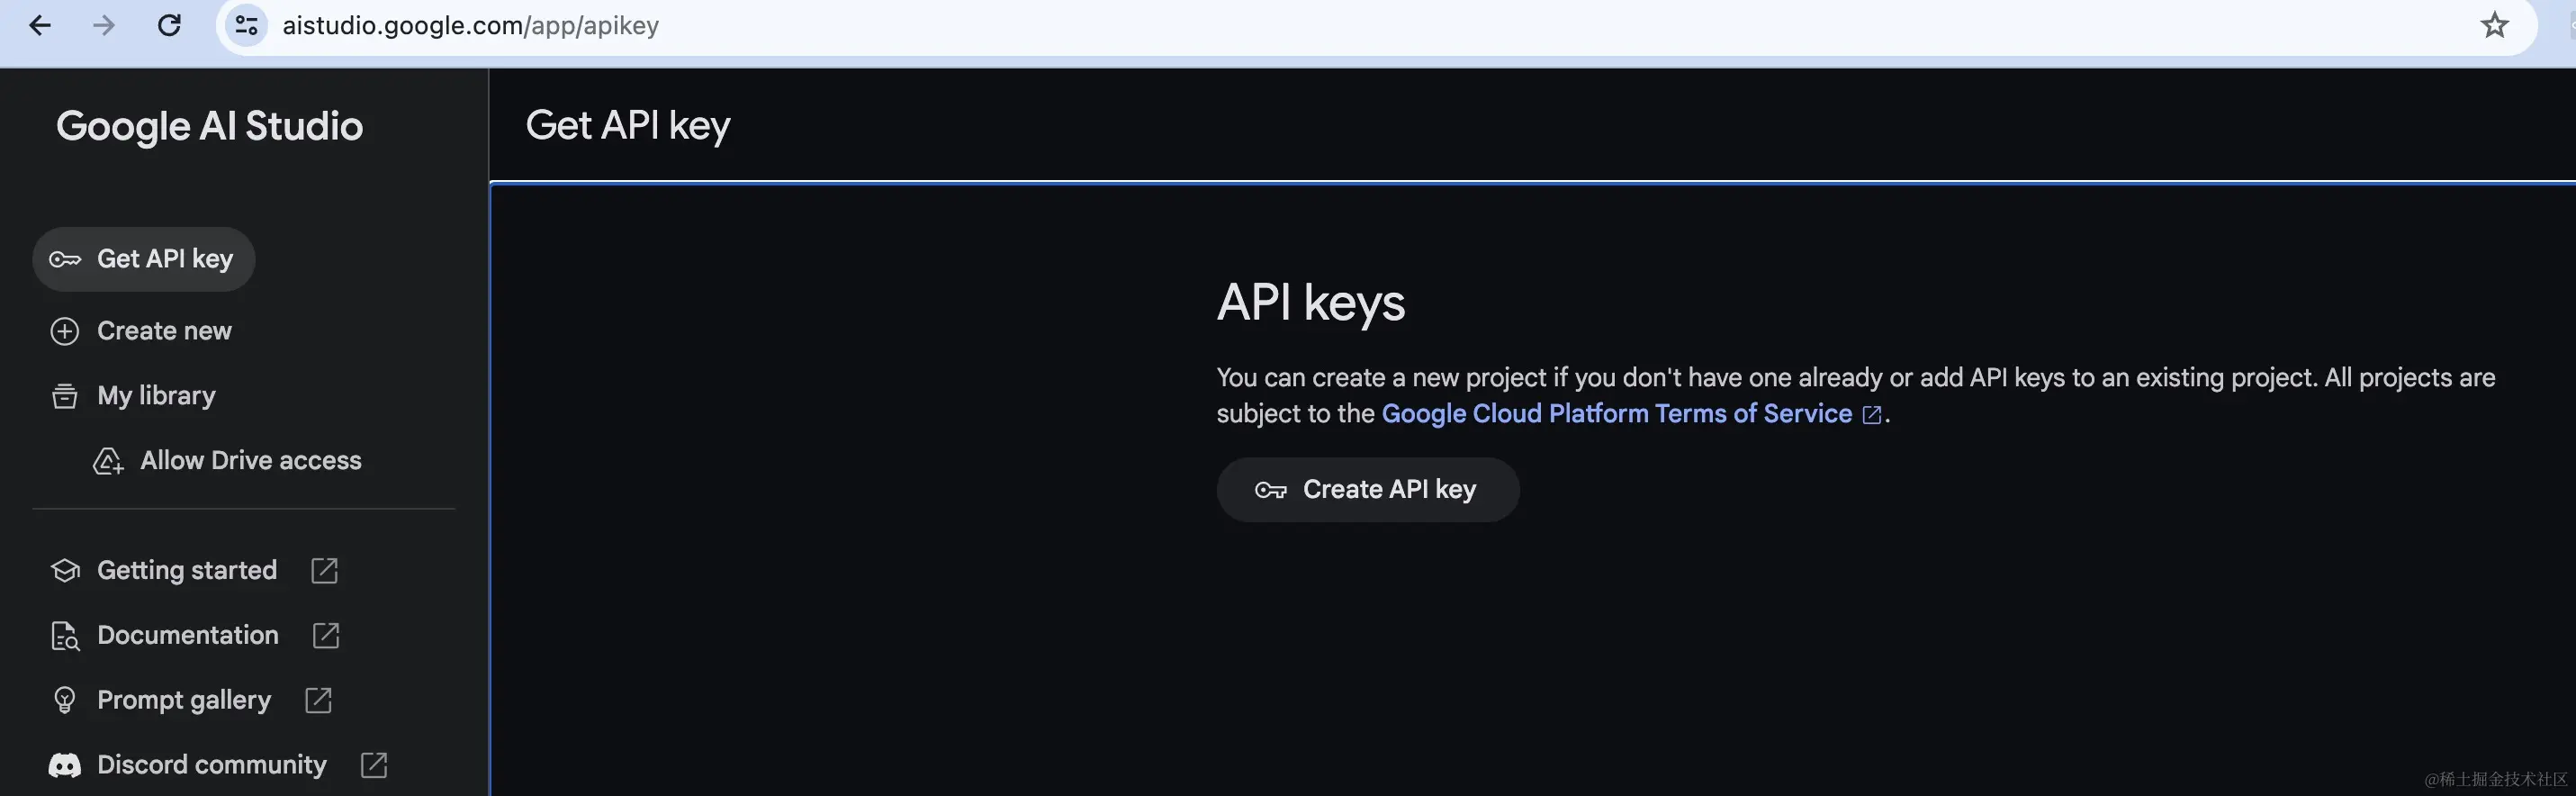Open the Getting started link
Screen dimensions: 2576x796
pyautogui.click(x=186, y=571)
